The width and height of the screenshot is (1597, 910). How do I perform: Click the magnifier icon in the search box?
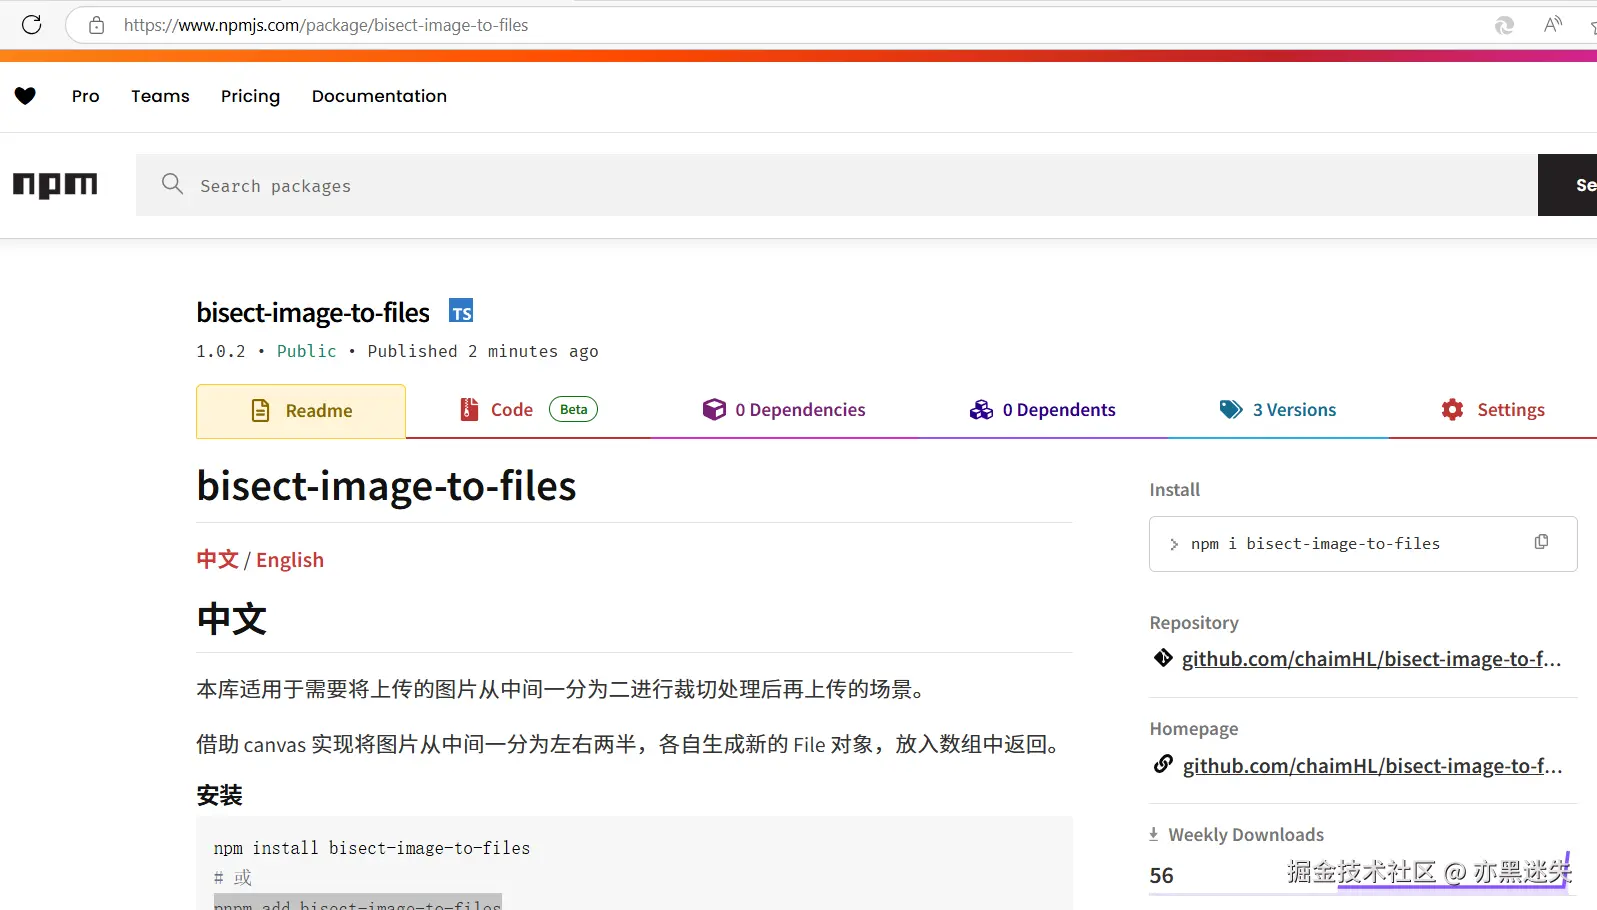tap(172, 184)
